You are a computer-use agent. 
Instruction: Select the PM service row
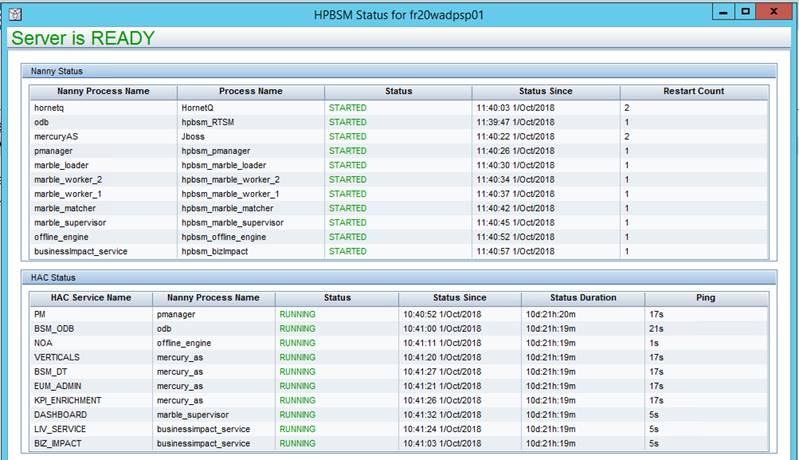399,314
